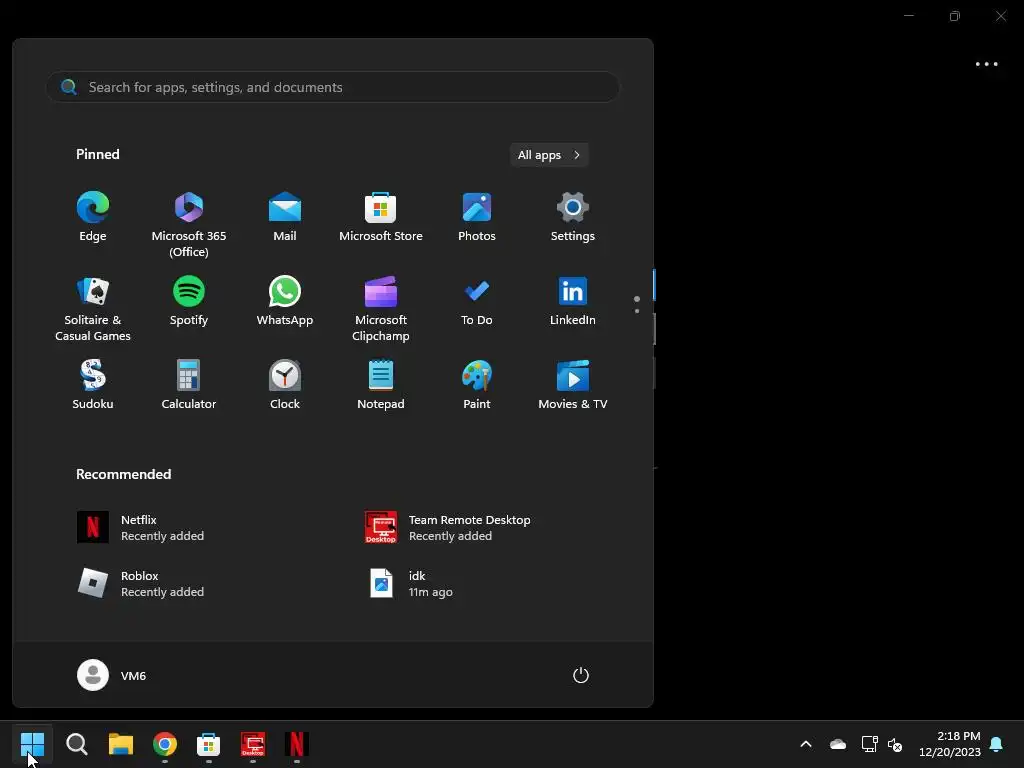This screenshot has width=1024, height=768.
Task: Open the notifications bell
Action: (x=996, y=744)
